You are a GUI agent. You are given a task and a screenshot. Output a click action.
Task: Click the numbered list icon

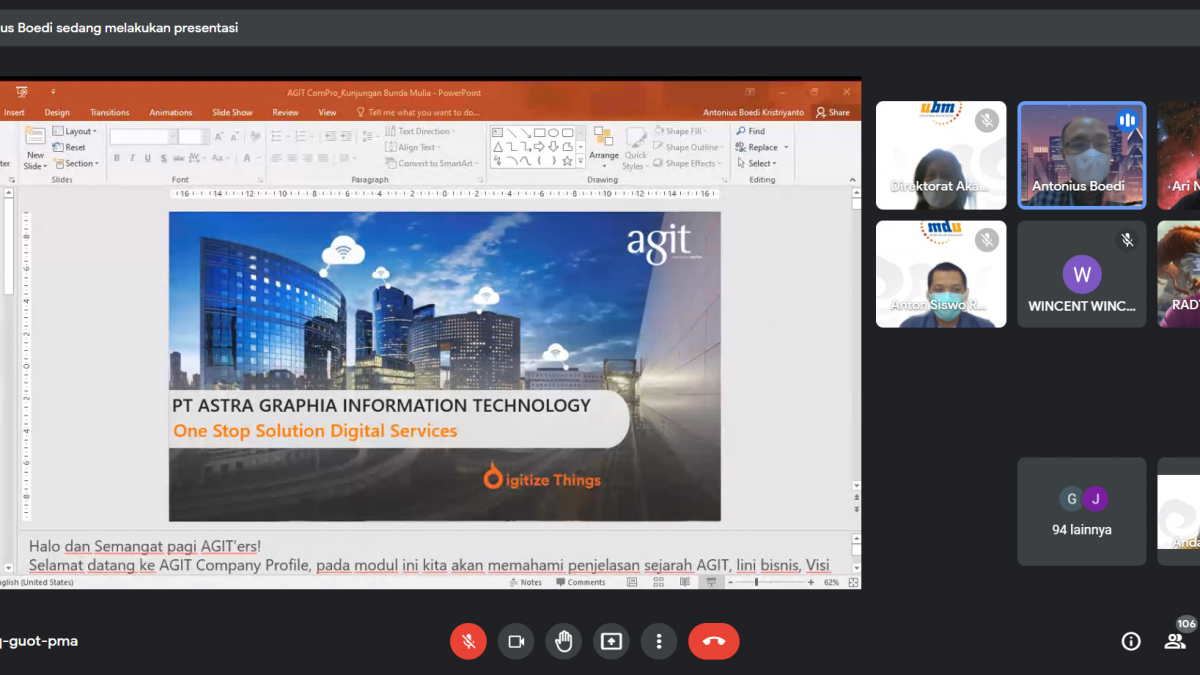point(302,134)
